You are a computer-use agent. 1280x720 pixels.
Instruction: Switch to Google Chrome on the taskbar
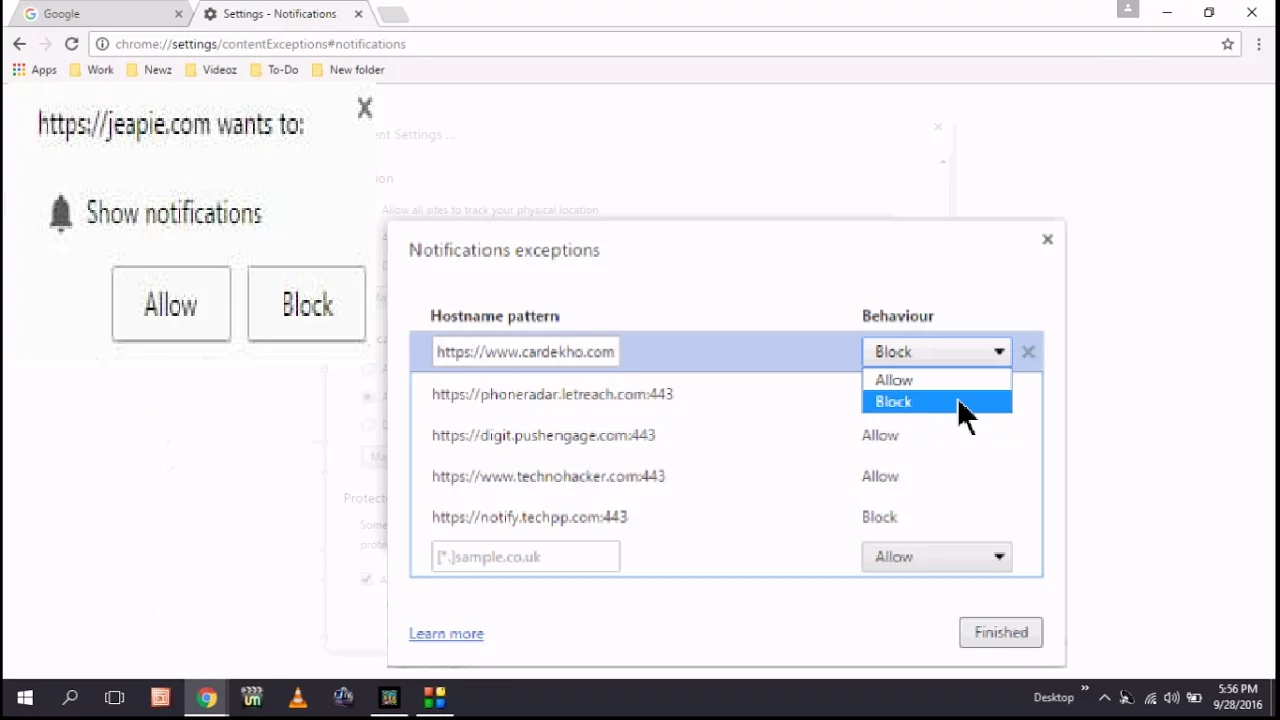[206, 697]
